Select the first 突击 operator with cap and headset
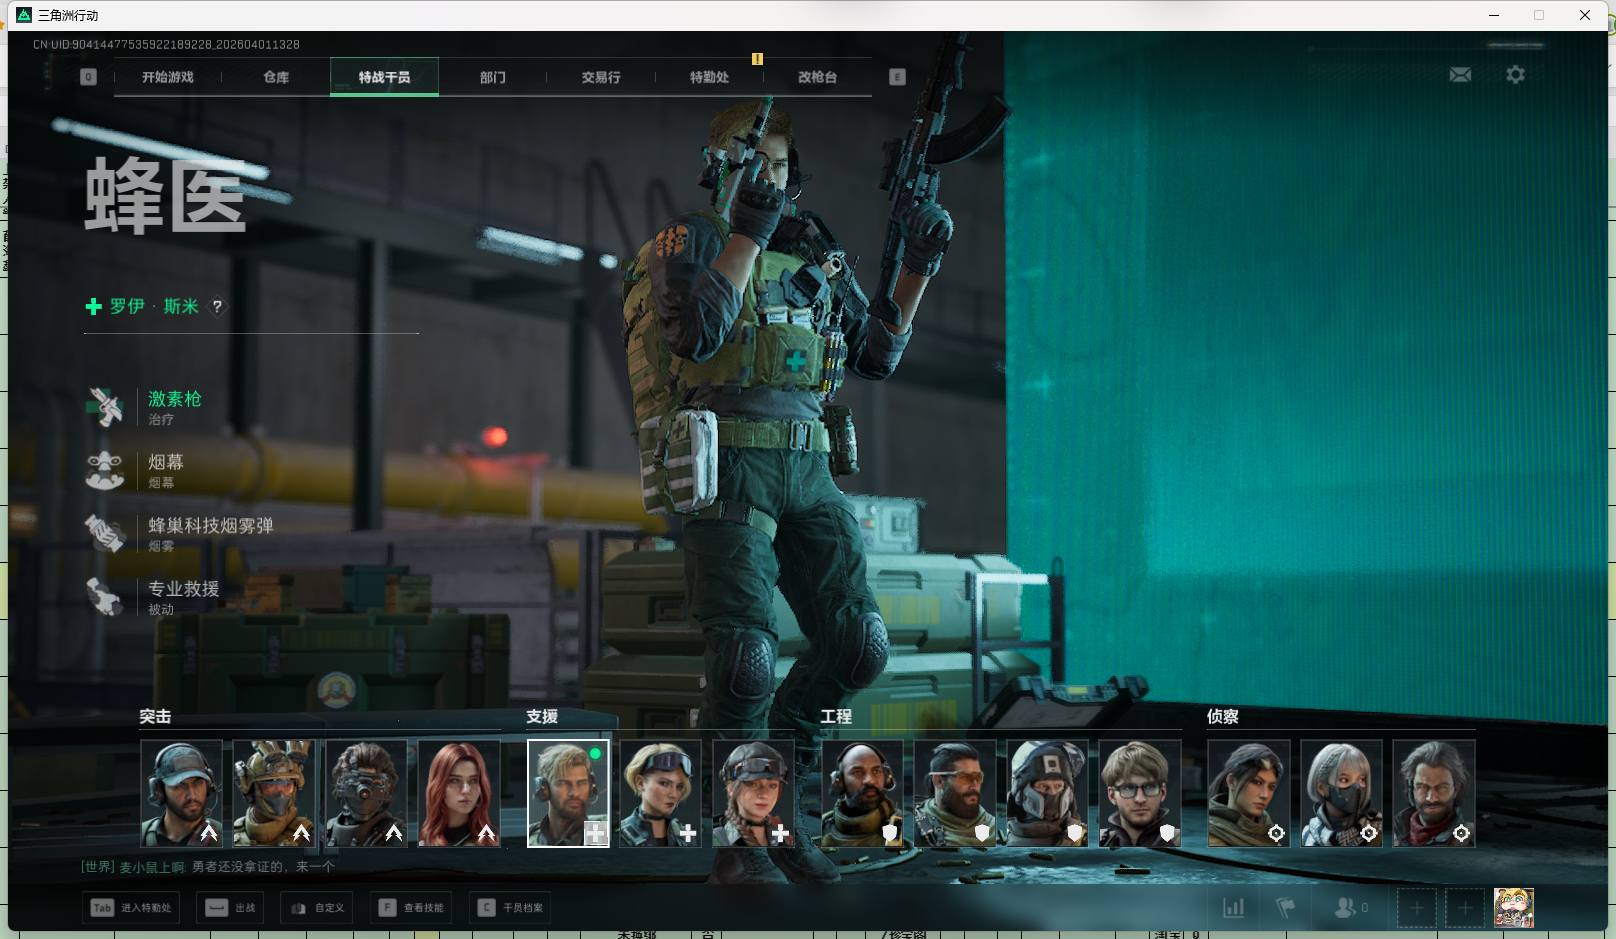Screen dimensions: 1616x939 (x=181, y=793)
